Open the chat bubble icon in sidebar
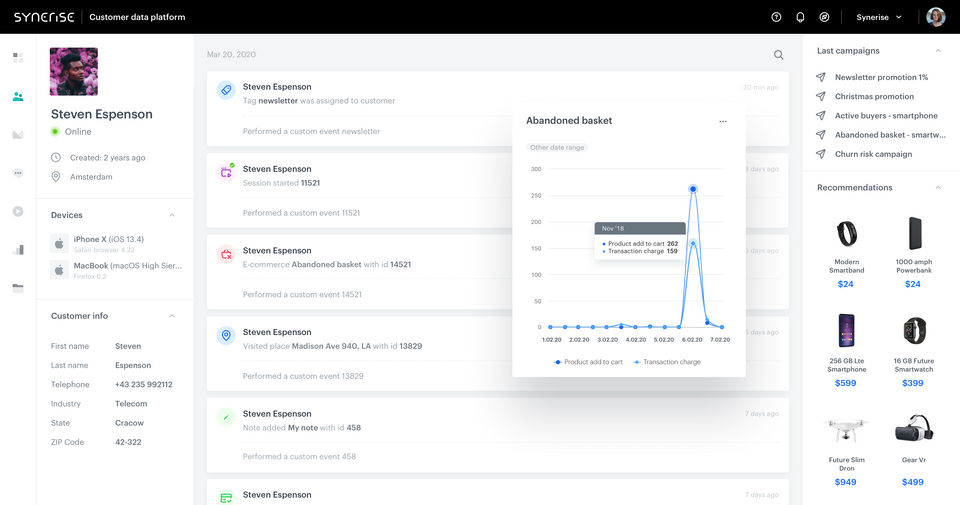960x505 pixels. 18,173
